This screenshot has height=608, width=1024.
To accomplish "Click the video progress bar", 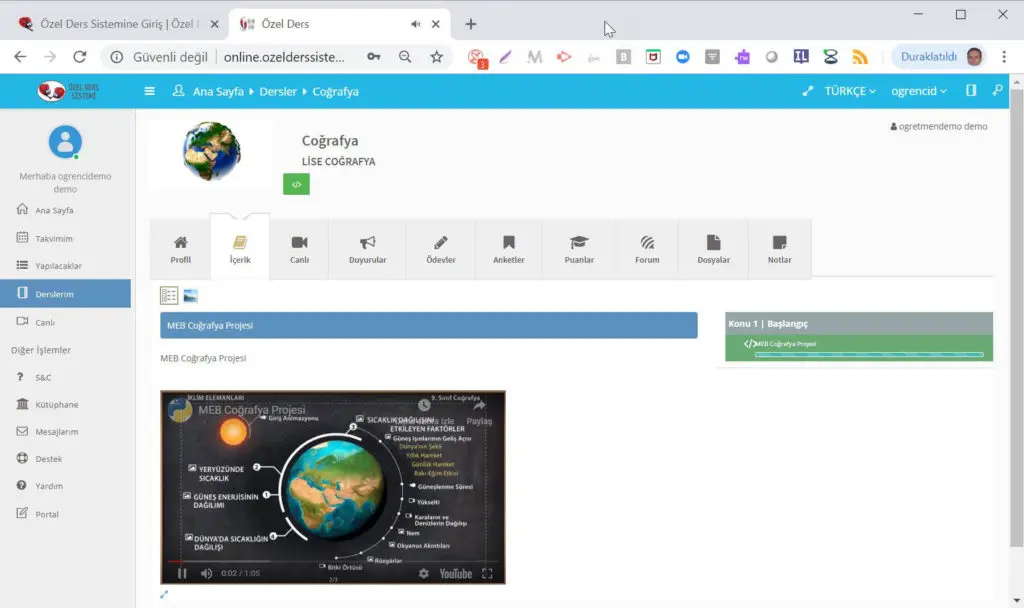I will click(x=332, y=562).
